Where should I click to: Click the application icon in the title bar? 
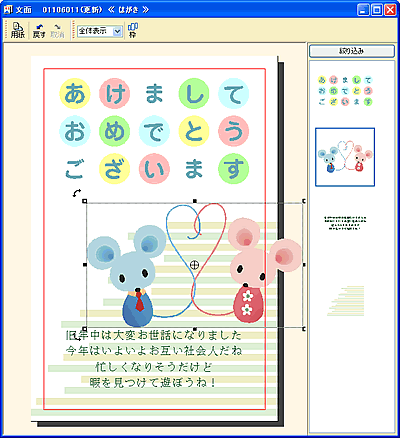coord(8,9)
